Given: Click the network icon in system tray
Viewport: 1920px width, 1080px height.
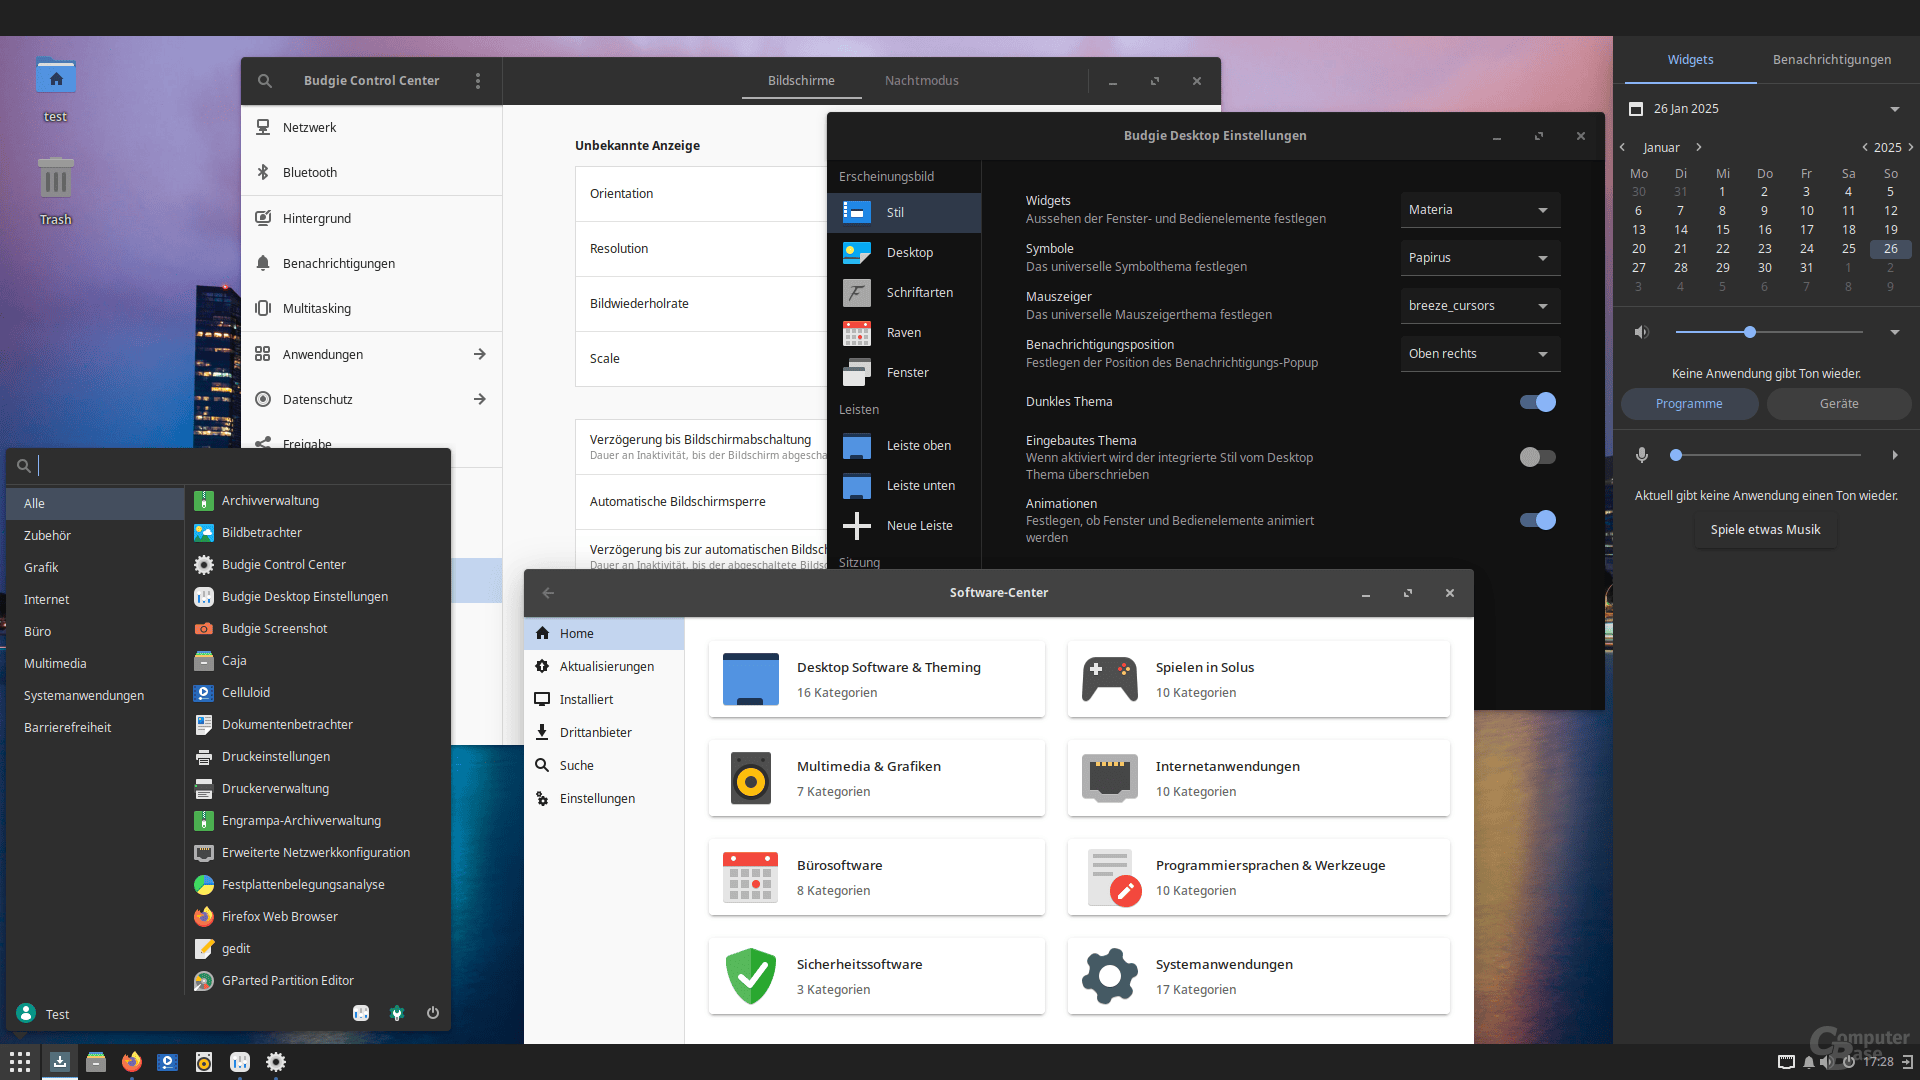Looking at the screenshot, I should pos(1786,1062).
